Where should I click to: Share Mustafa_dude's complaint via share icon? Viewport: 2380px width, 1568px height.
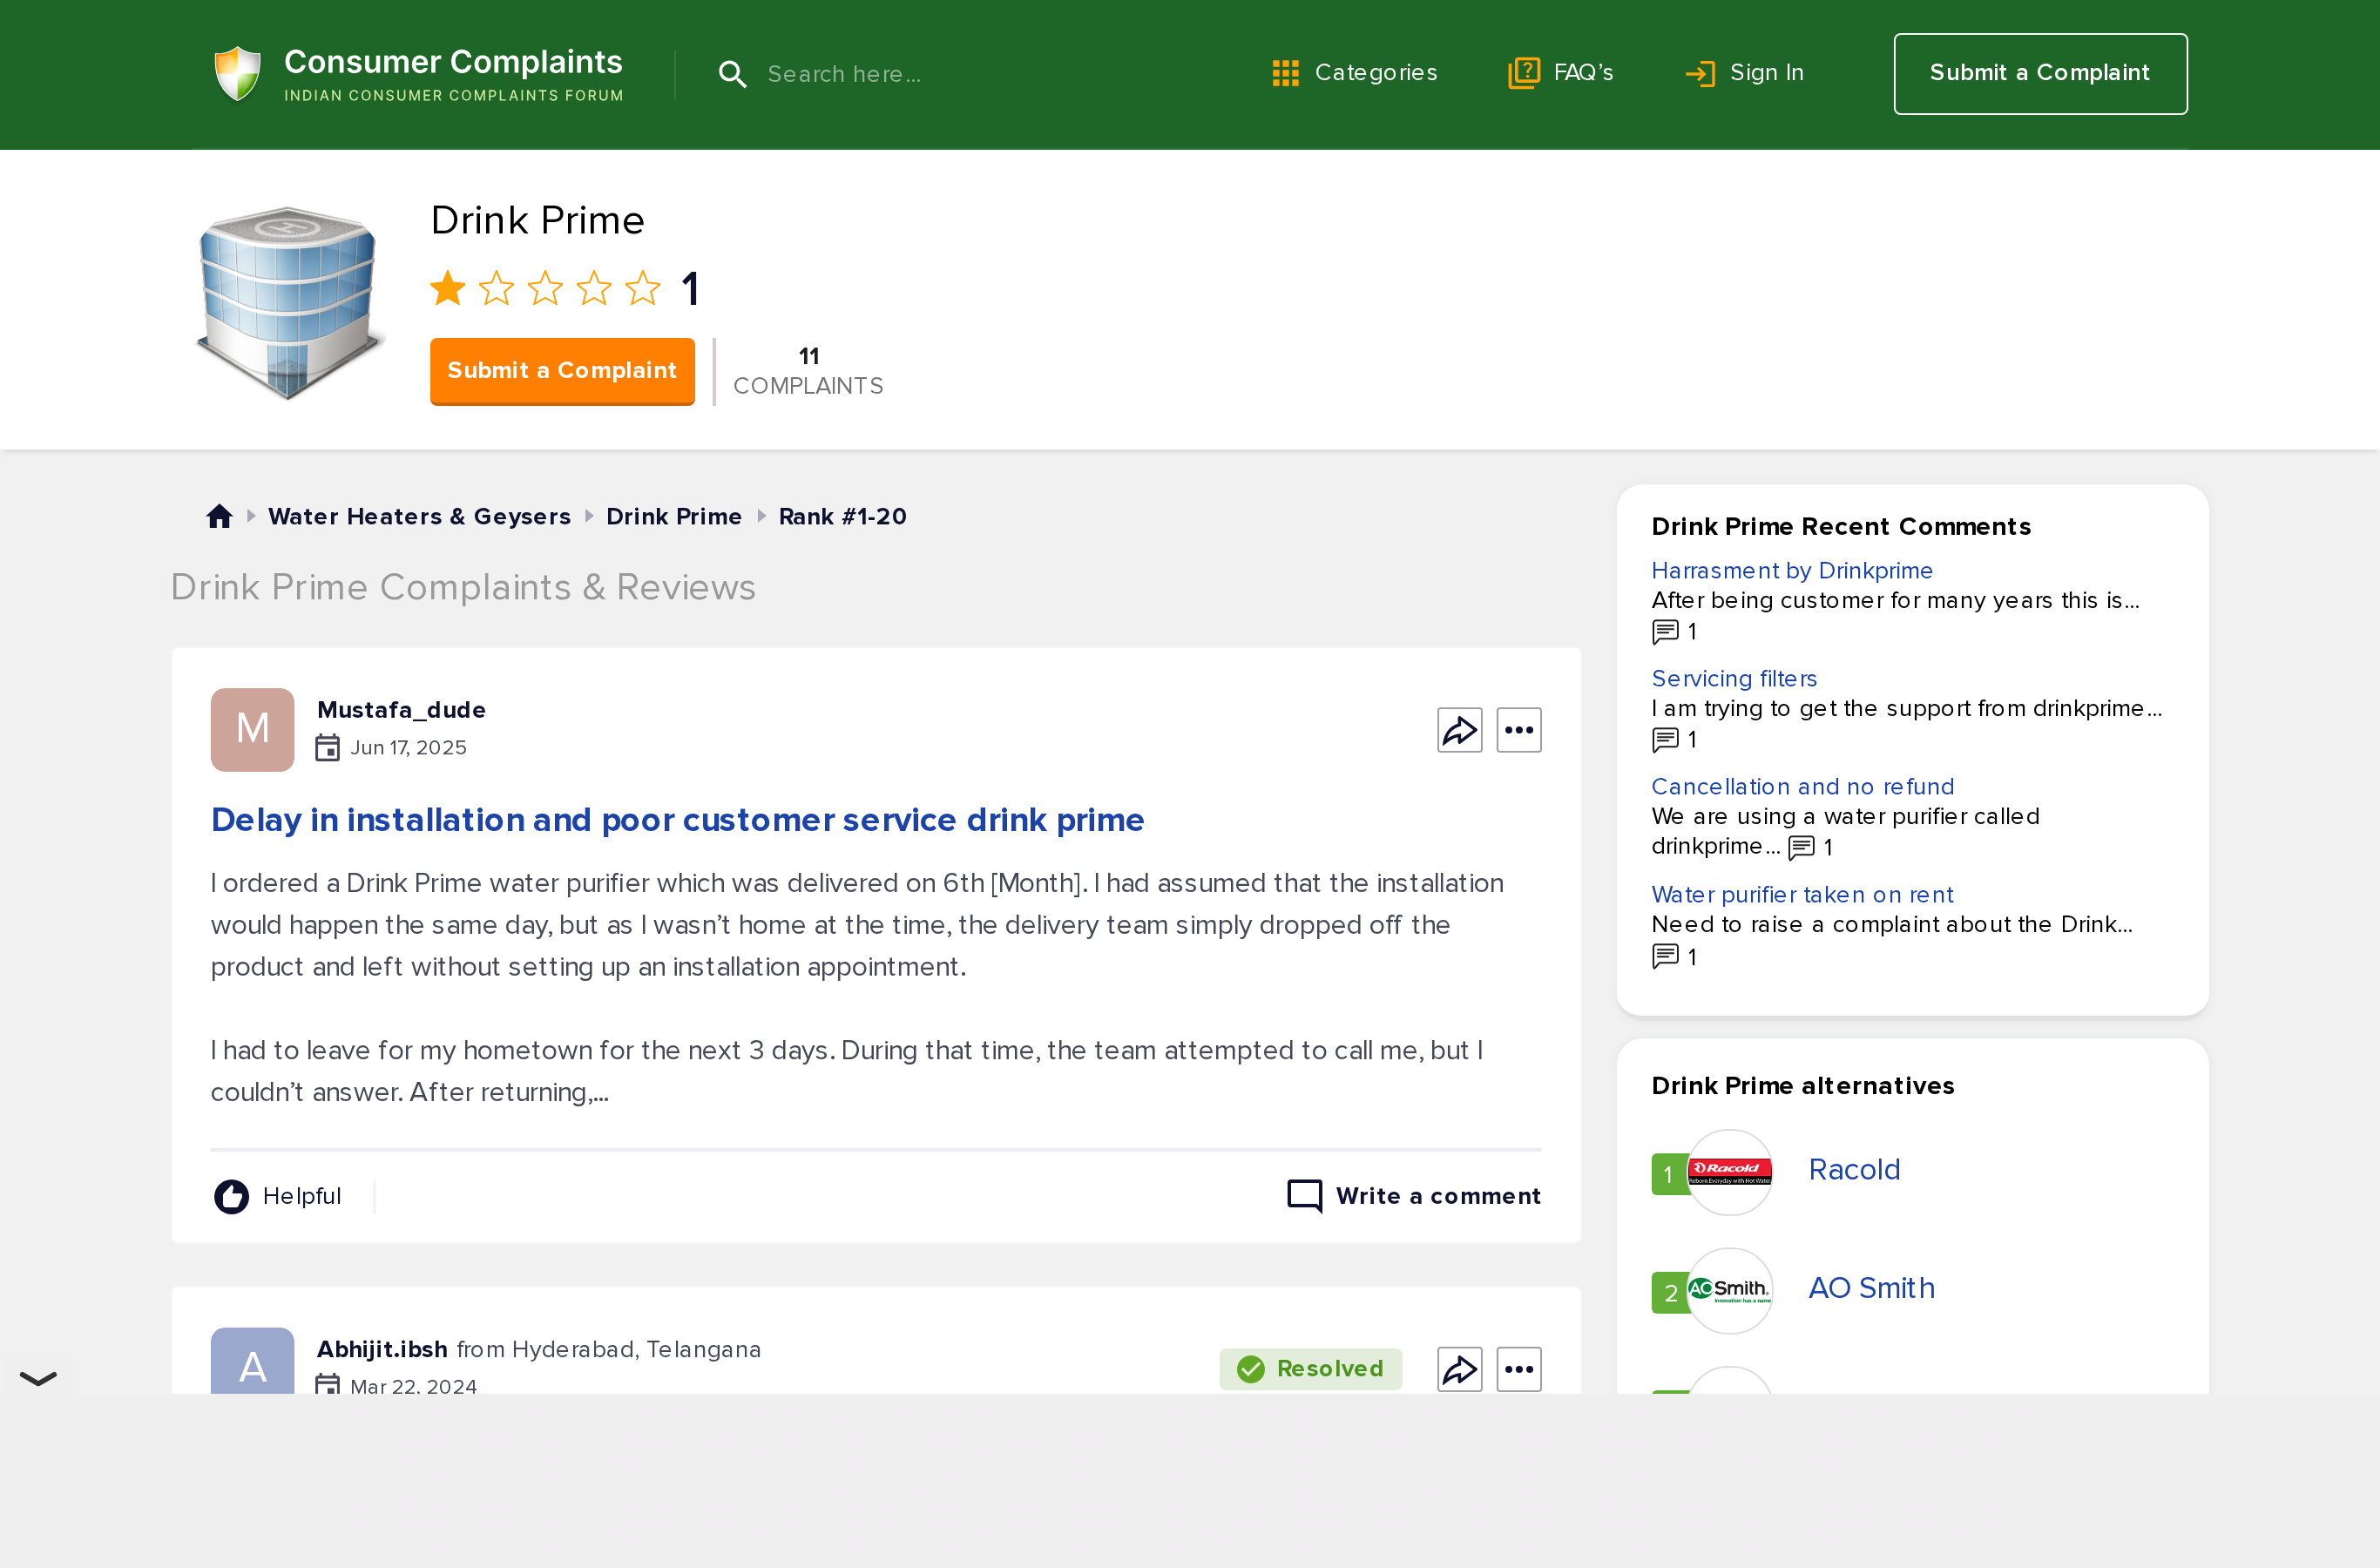pyautogui.click(x=1459, y=730)
